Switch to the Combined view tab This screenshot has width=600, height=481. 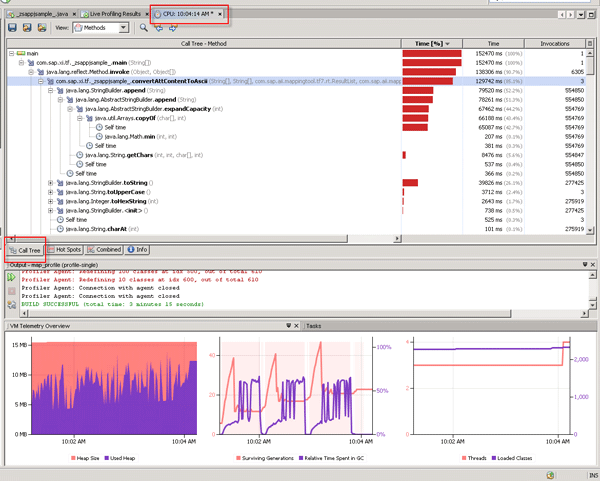[104, 249]
